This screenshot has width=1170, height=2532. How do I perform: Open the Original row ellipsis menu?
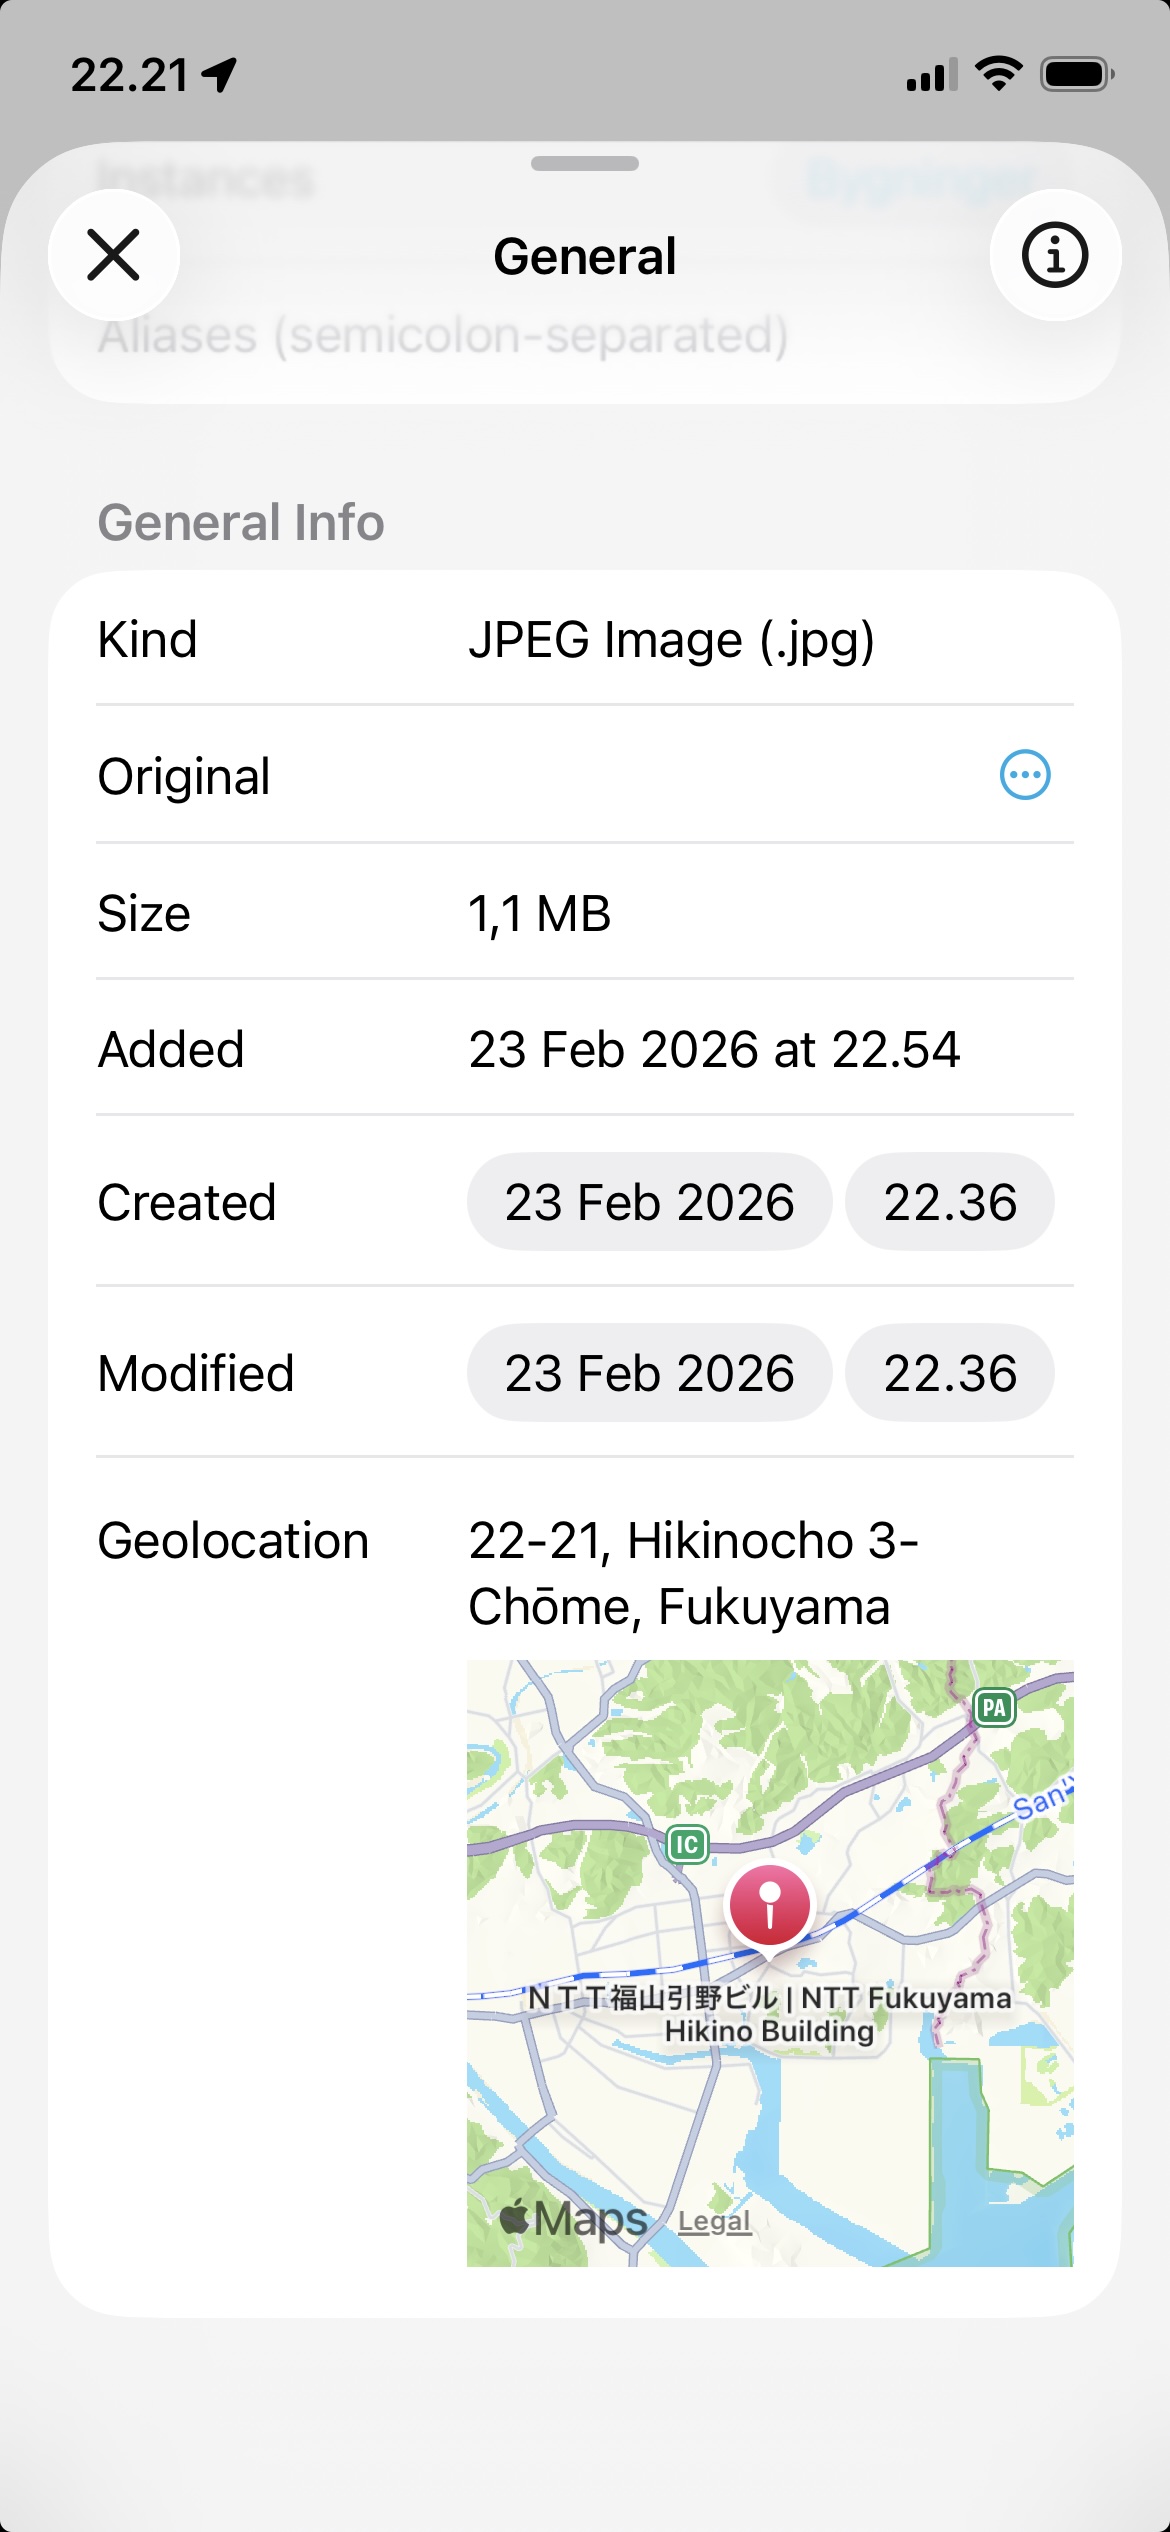1025,775
